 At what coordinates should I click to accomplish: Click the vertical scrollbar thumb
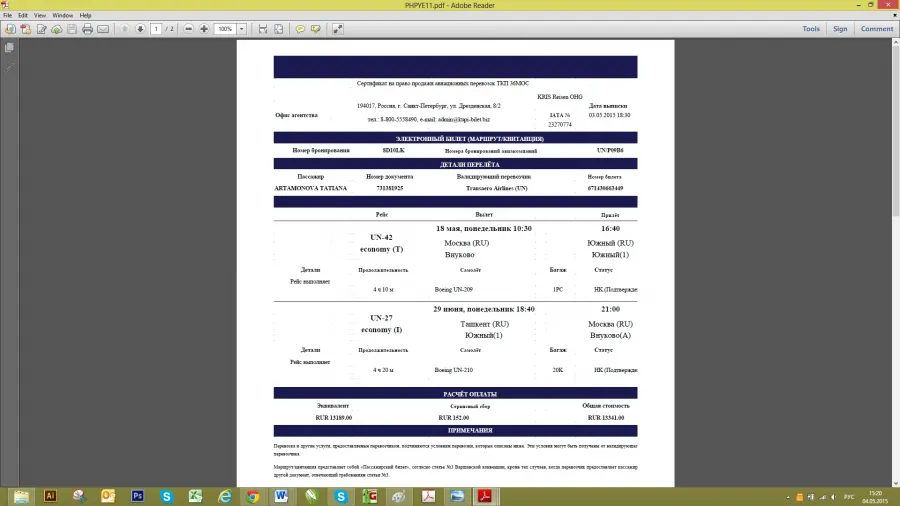point(895,132)
